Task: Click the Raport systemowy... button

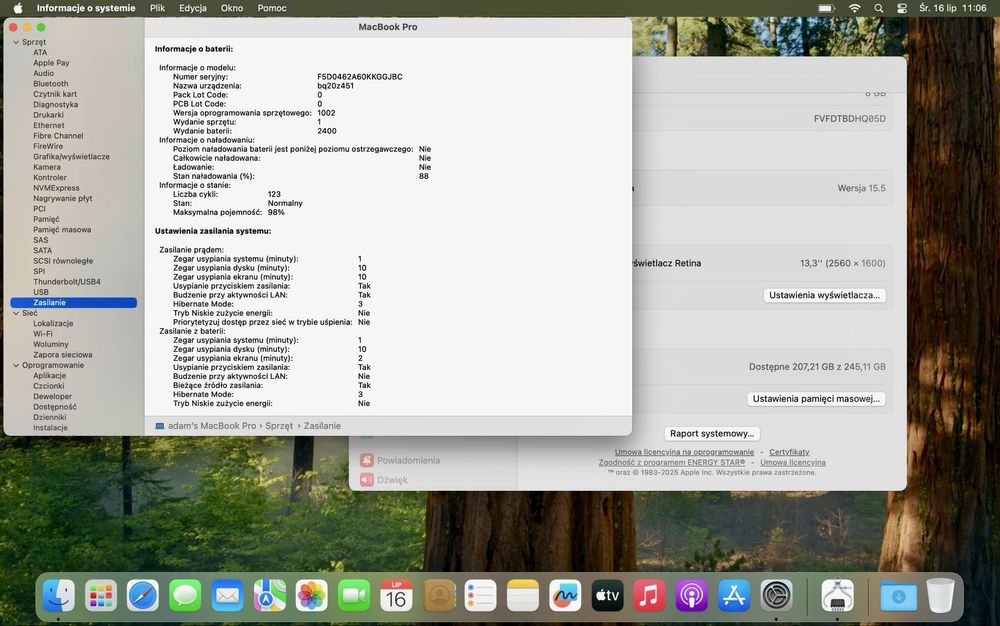Action: [x=712, y=433]
